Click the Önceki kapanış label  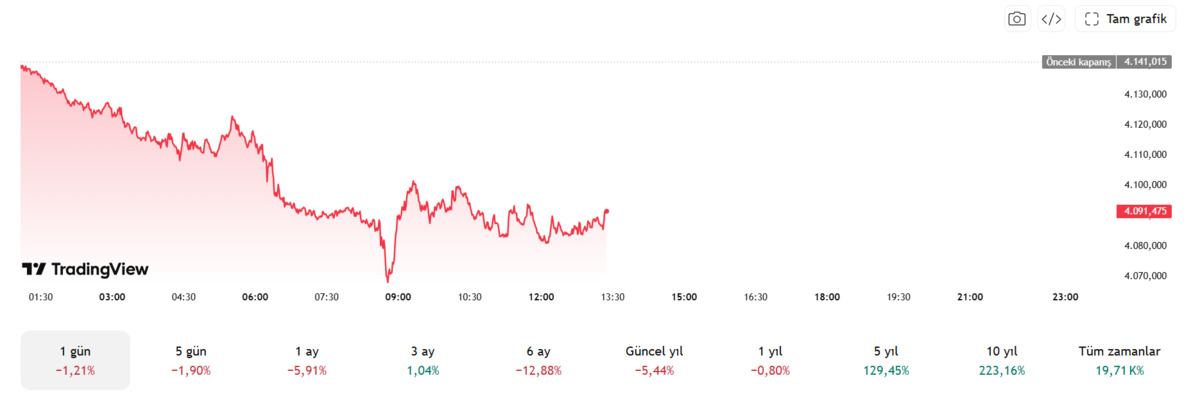coord(1078,62)
